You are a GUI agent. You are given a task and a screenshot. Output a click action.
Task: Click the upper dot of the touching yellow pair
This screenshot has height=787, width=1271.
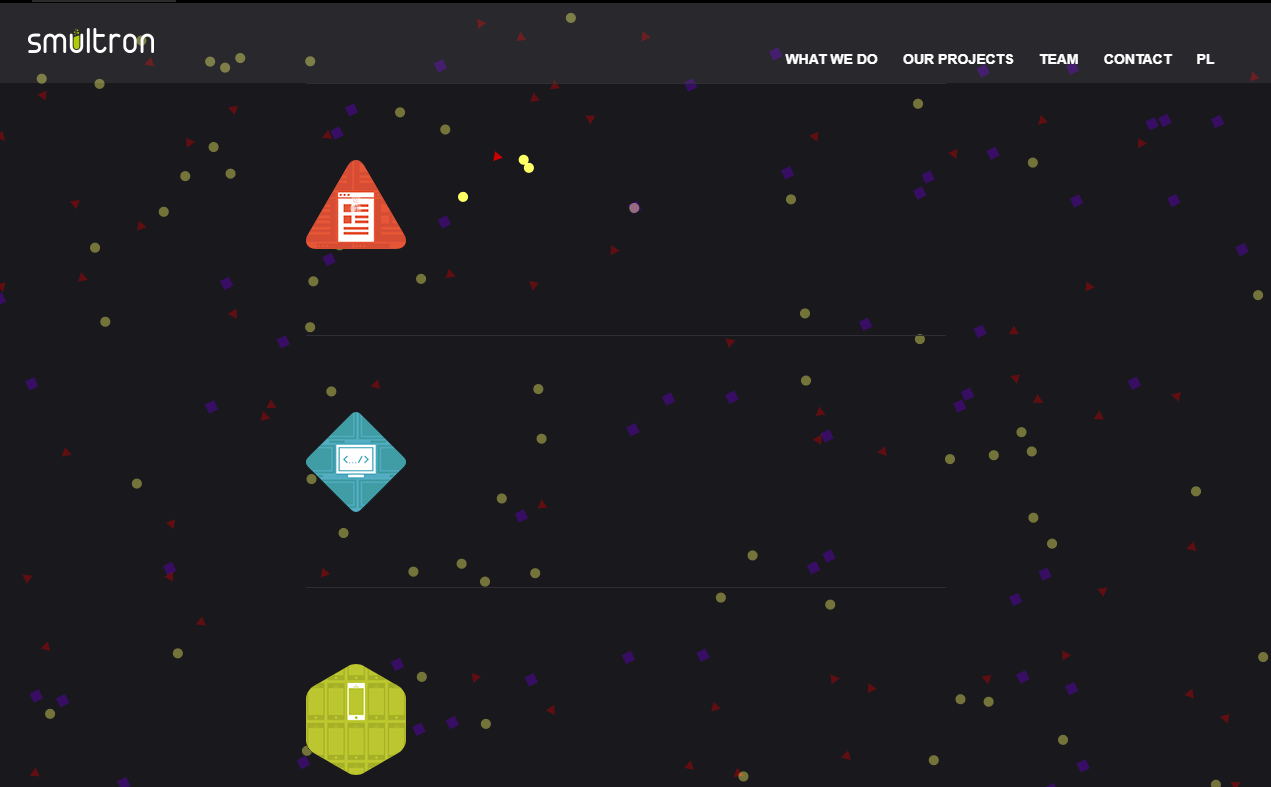523,159
